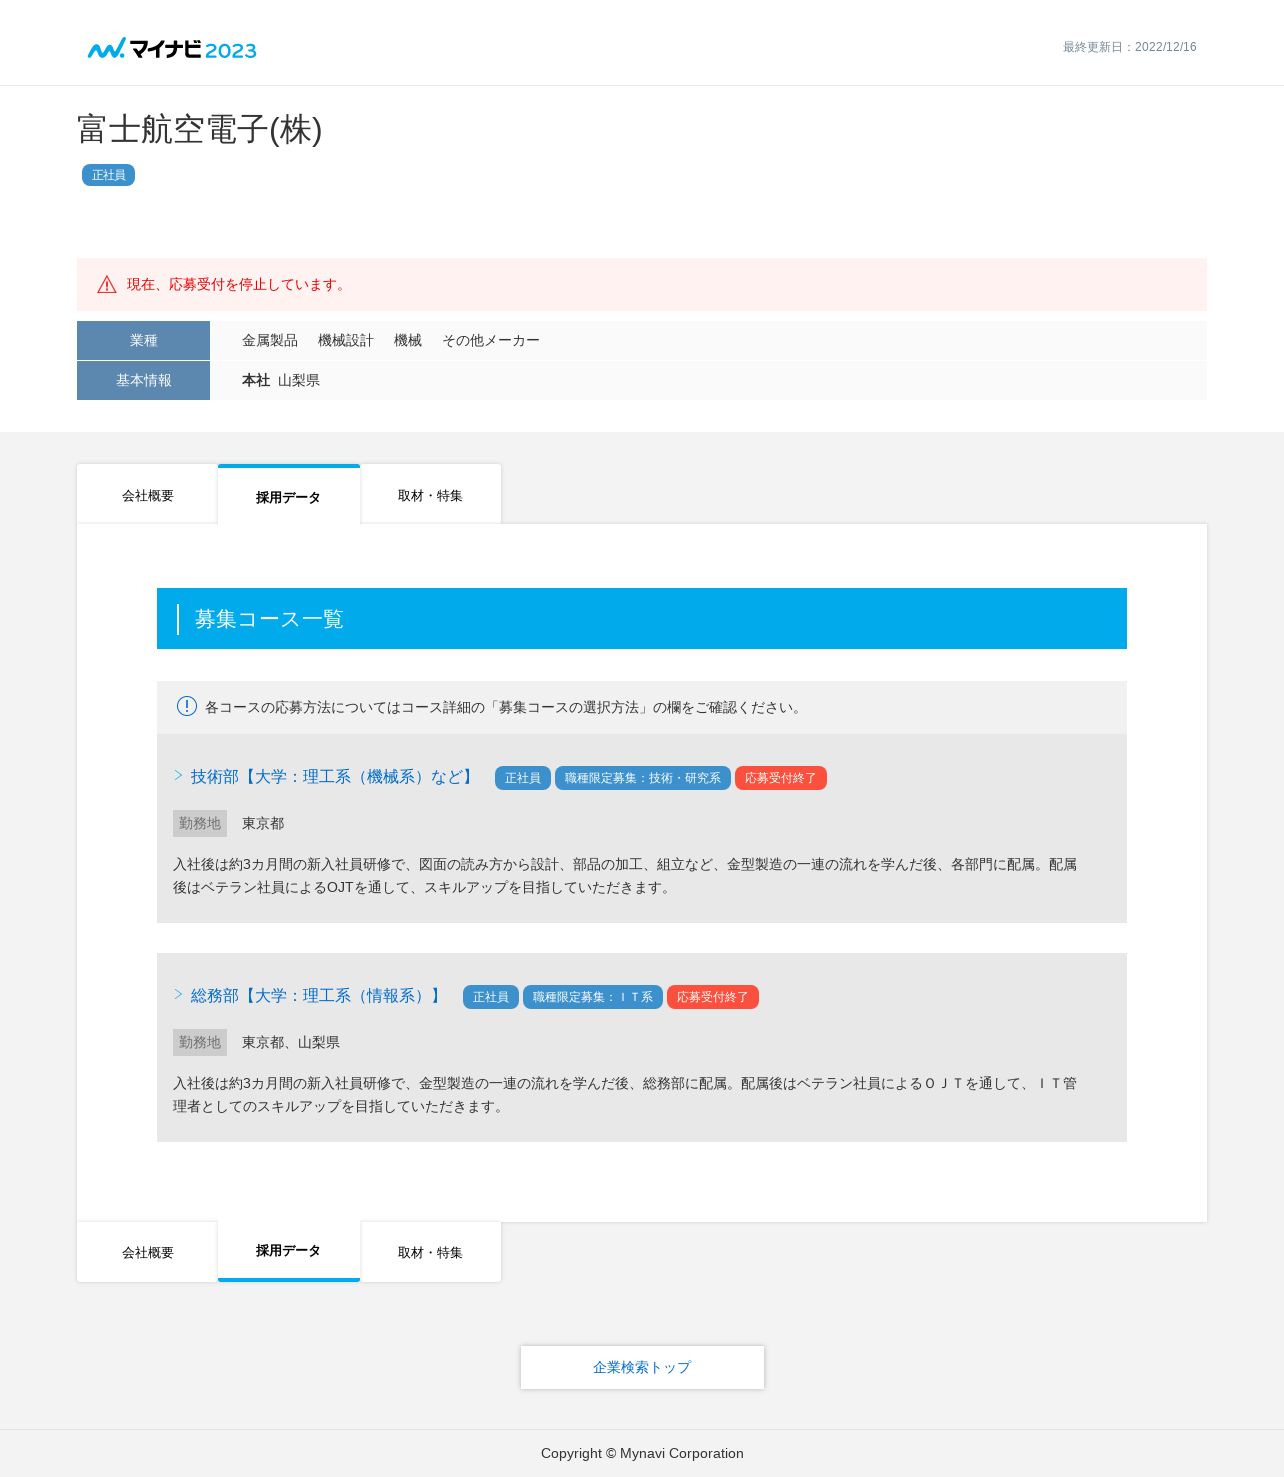Click Copyright © Mynavi Corporation footer
Viewport: 1284px width, 1477px height.
[642, 1453]
